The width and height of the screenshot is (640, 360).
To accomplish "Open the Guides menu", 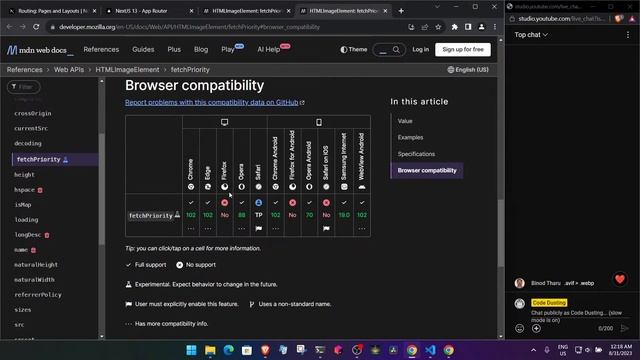I will coord(143,50).
